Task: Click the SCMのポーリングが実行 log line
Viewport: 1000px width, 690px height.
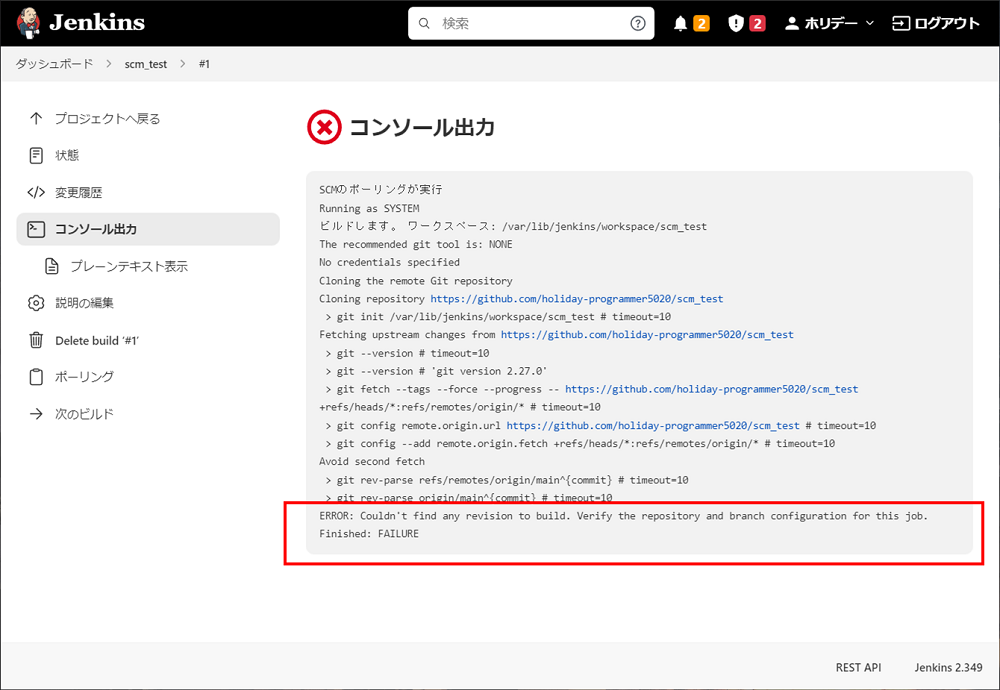Action: (381, 190)
